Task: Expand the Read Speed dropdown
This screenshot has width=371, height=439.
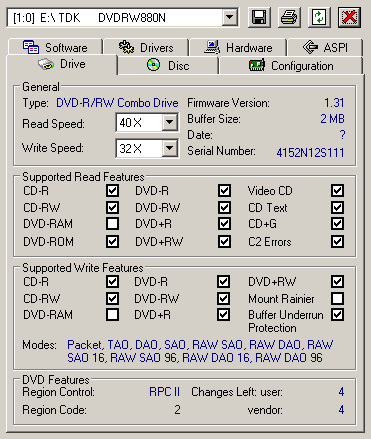Action: click(170, 122)
